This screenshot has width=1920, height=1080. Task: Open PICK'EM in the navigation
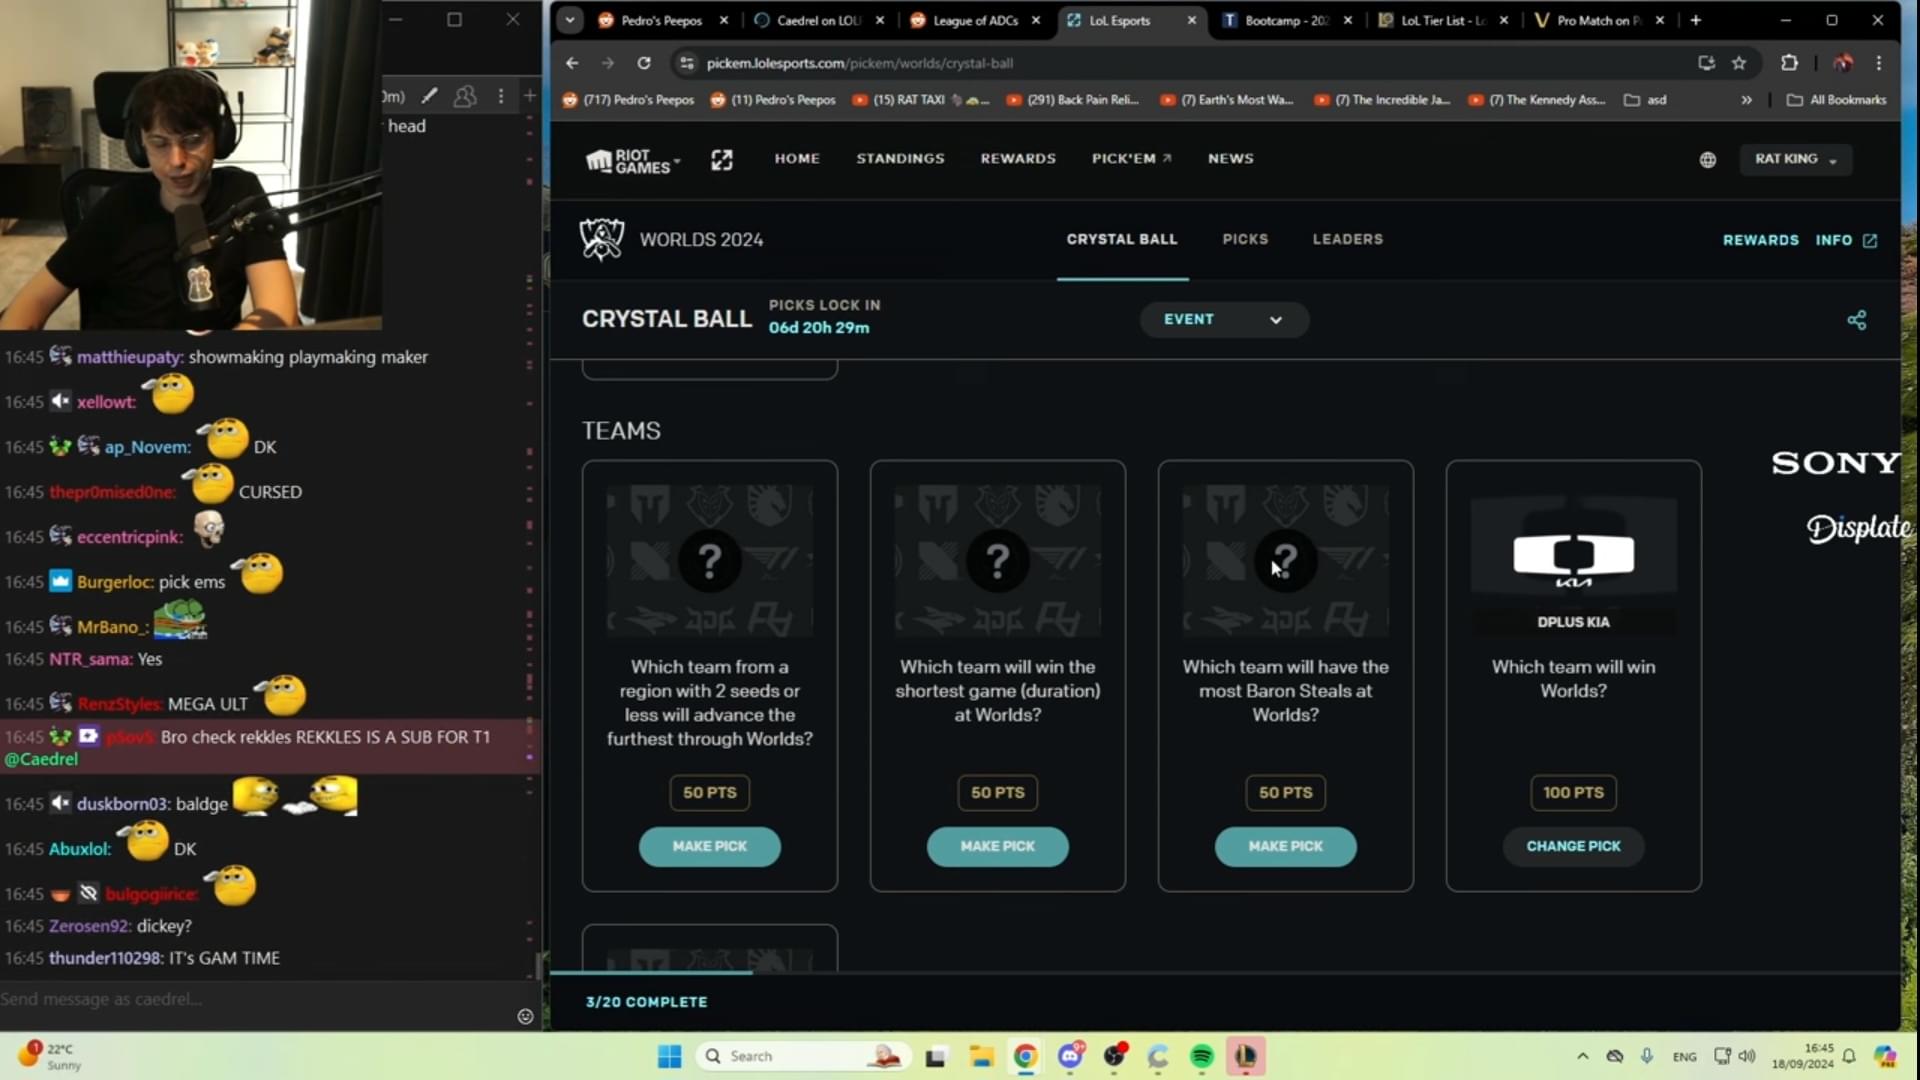(x=1132, y=159)
